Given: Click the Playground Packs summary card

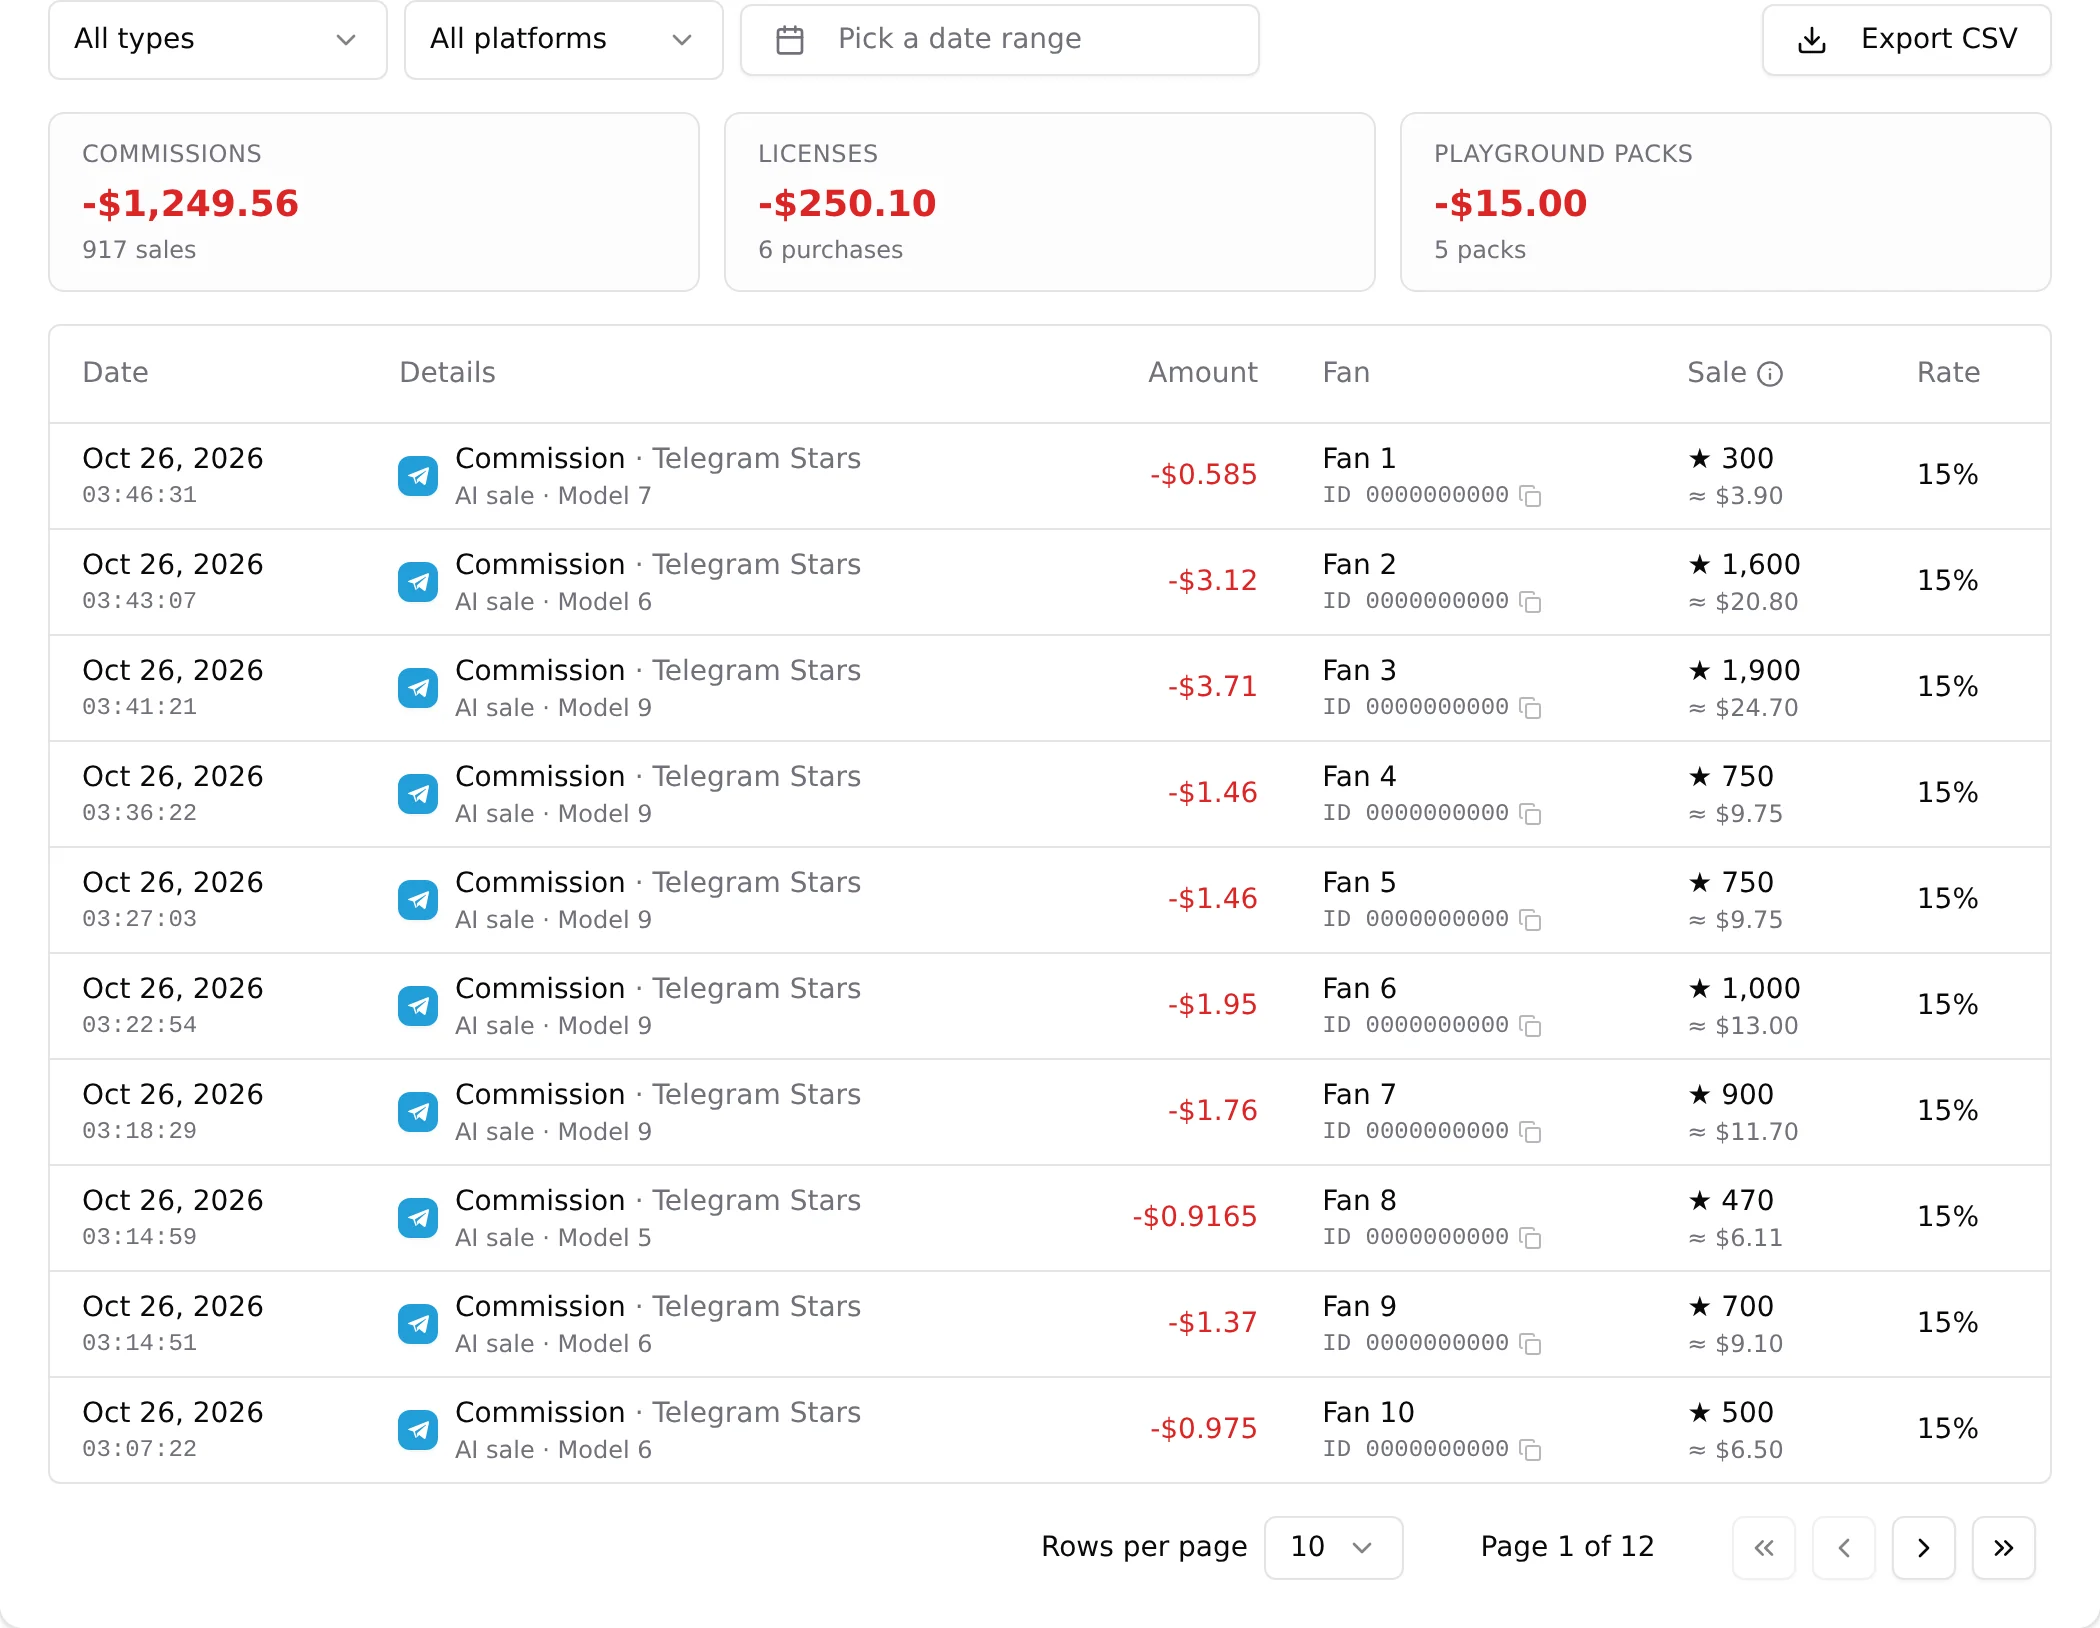Looking at the screenshot, I should 1726,202.
